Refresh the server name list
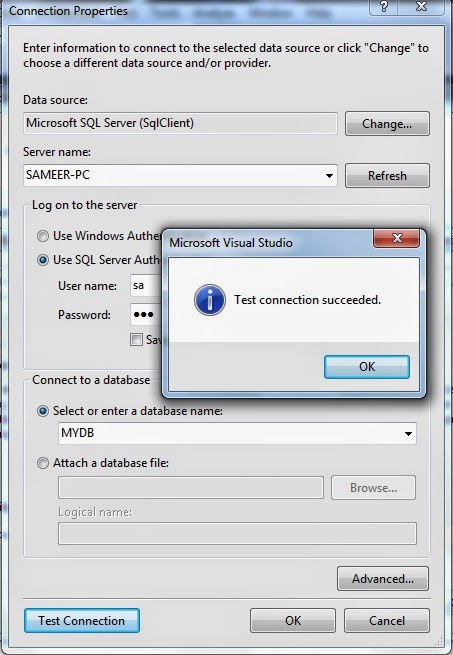This screenshot has width=453, height=655. click(x=387, y=175)
